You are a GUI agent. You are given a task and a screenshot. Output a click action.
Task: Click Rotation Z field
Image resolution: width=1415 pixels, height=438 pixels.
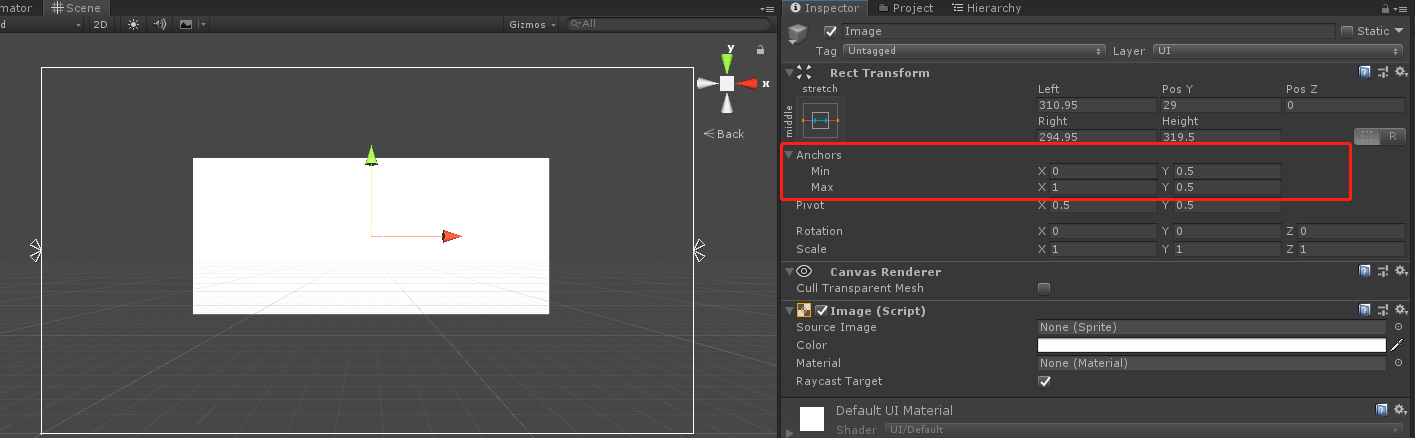[1351, 231]
